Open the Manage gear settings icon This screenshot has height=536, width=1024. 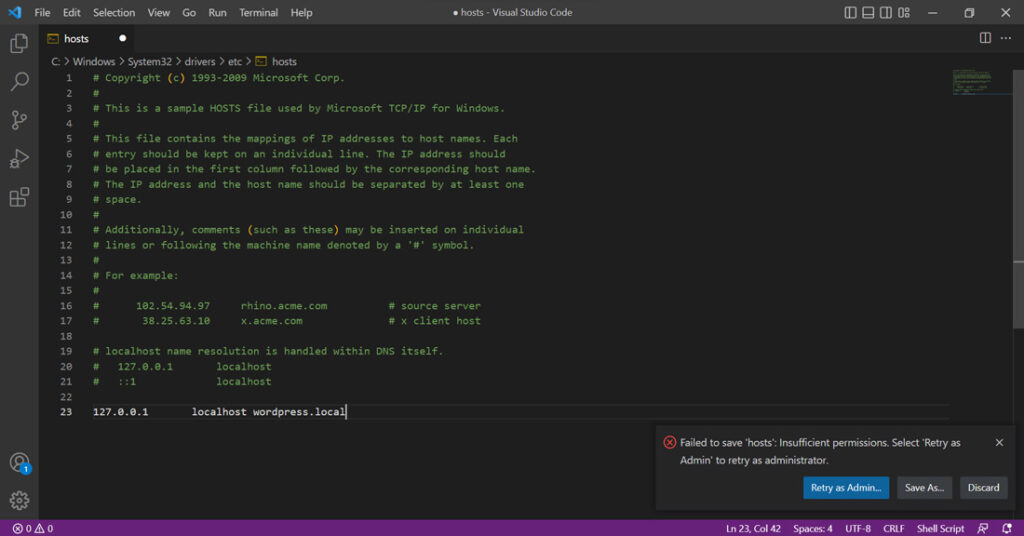coord(19,500)
